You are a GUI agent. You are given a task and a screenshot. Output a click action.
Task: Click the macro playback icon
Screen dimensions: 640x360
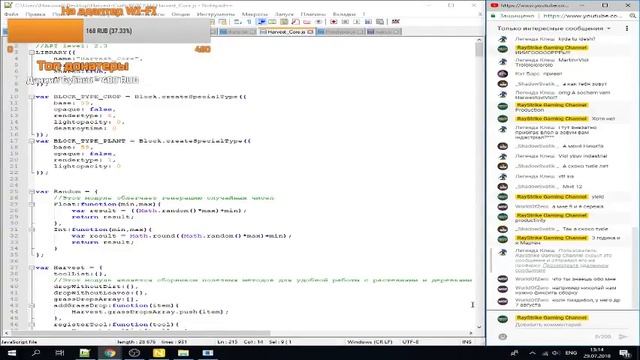[x=356, y=22]
